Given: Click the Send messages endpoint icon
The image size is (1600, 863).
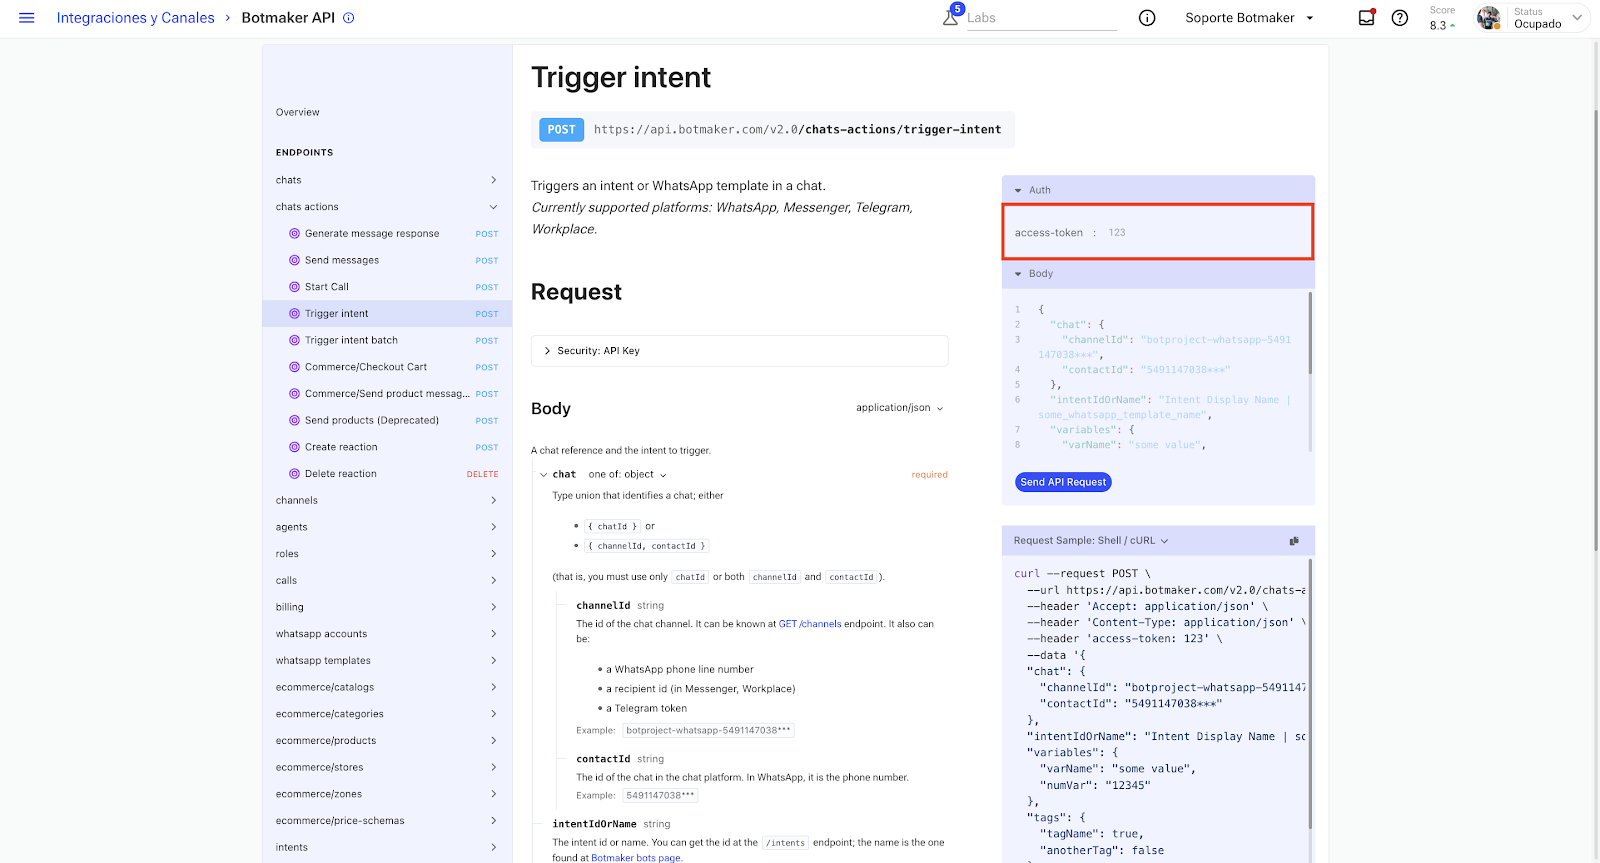Looking at the screenshot, I should point(294,260).
